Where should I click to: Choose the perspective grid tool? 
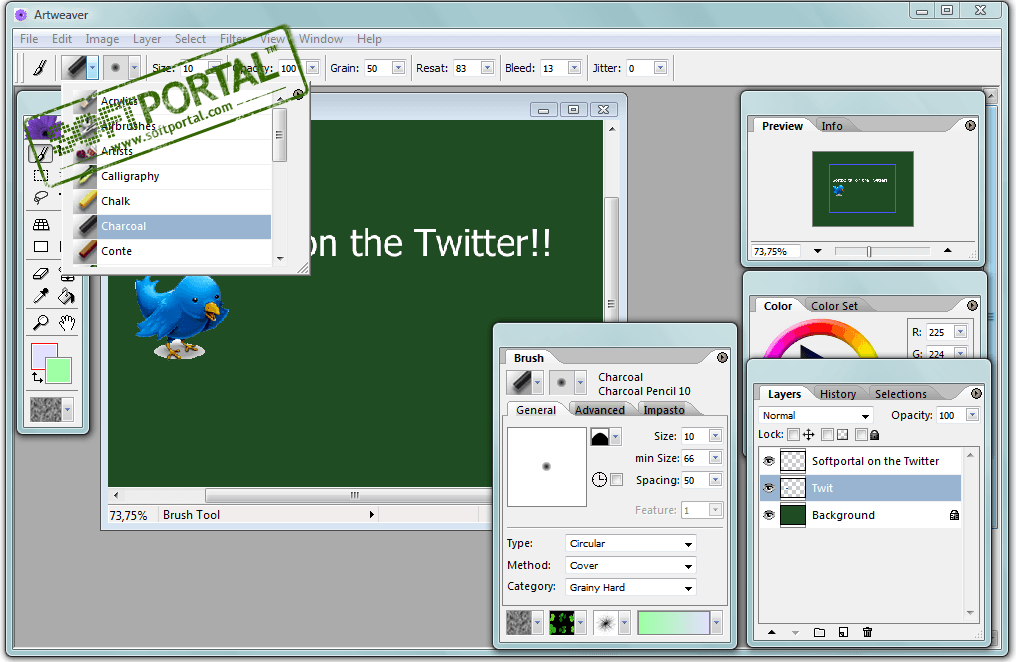(41, 225)
